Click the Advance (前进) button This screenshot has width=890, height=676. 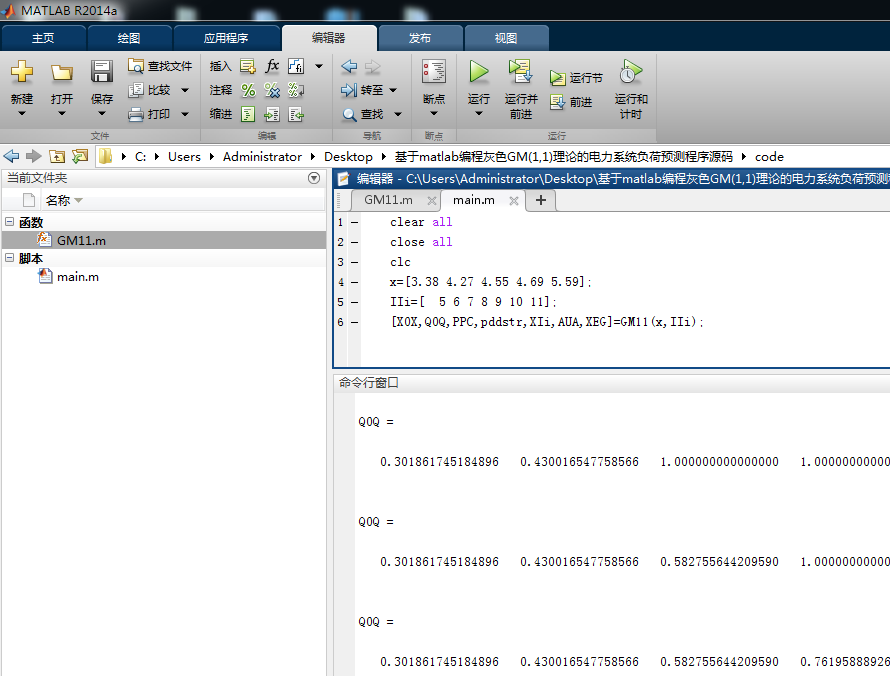click(x=571, y=102)
